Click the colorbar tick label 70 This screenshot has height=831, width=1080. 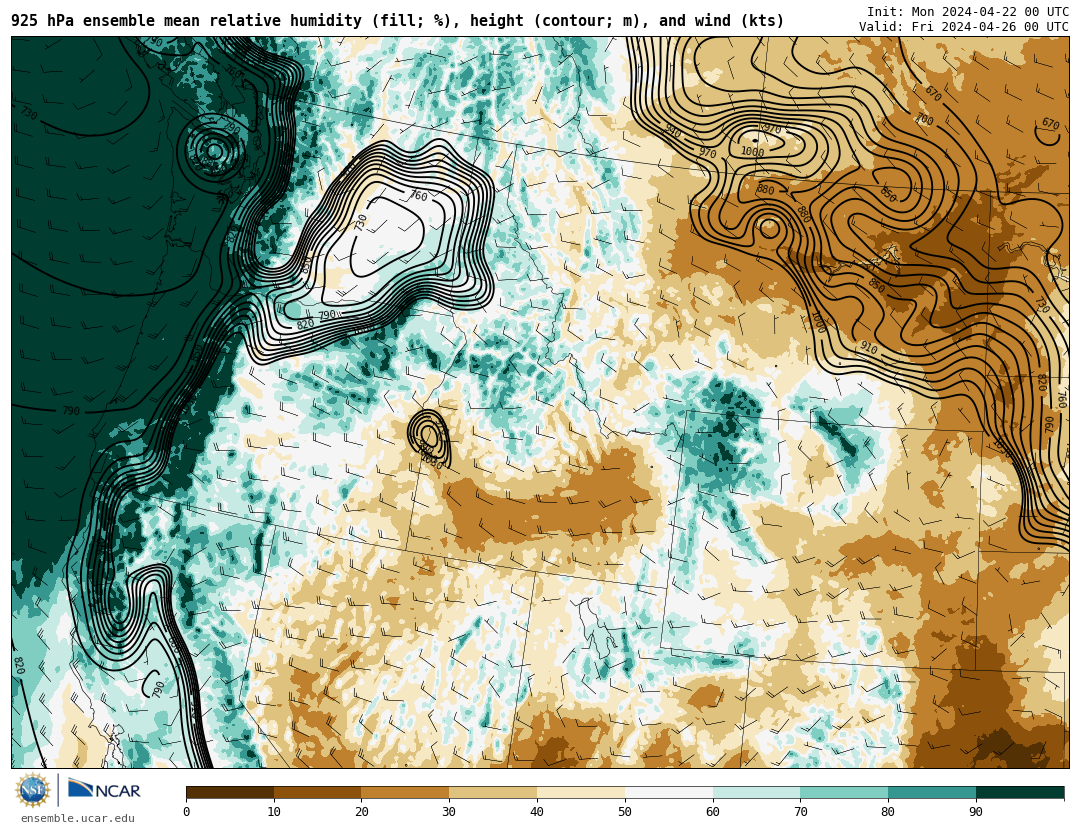[800, 812]
